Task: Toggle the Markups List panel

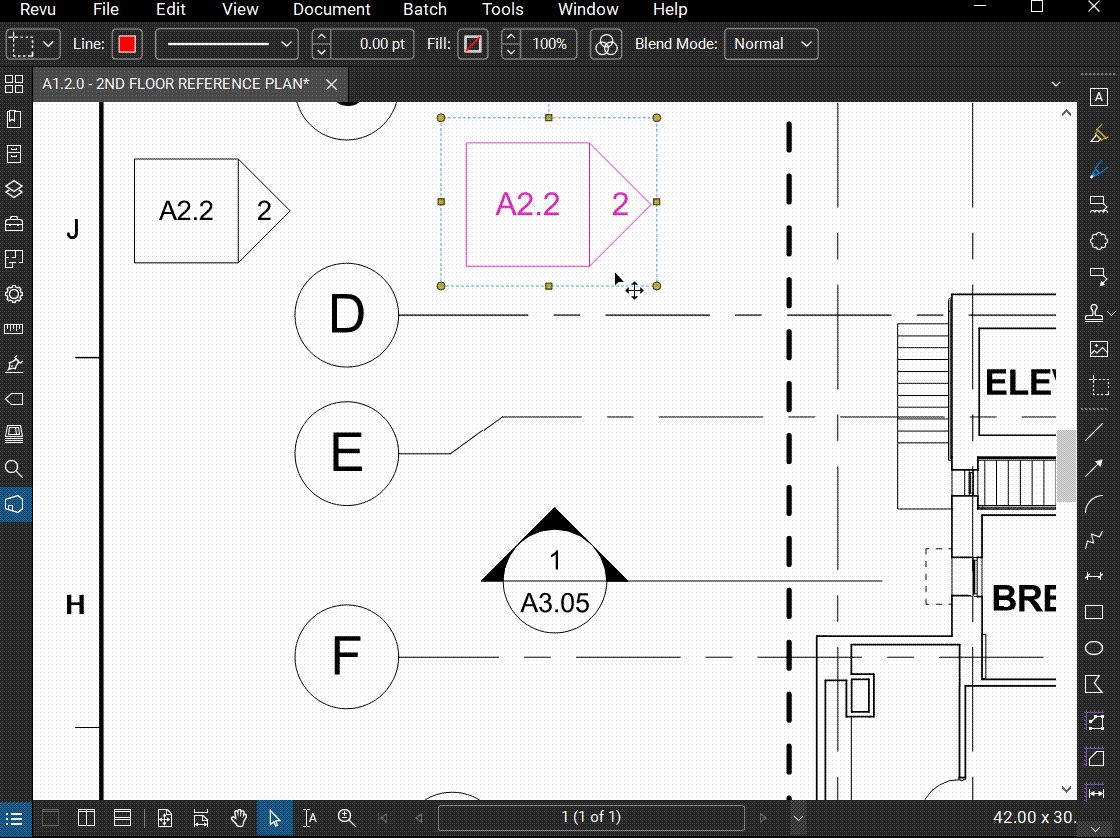Action: pos(14,819)
